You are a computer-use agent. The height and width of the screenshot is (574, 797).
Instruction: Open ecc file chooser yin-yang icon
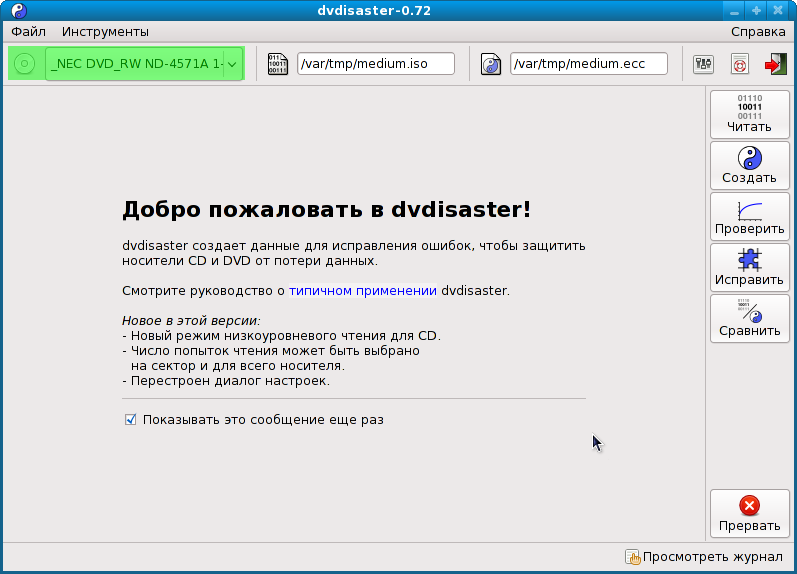pyautogui.click(x=491, y=64)
